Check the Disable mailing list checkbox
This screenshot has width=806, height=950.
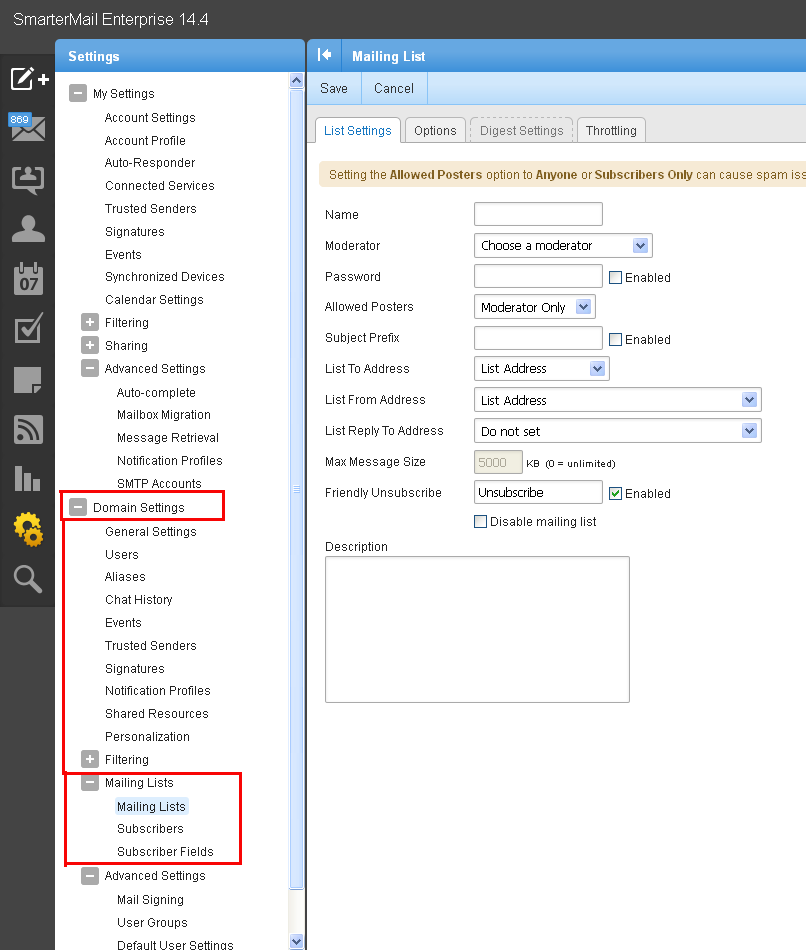[x=480, y=522]
